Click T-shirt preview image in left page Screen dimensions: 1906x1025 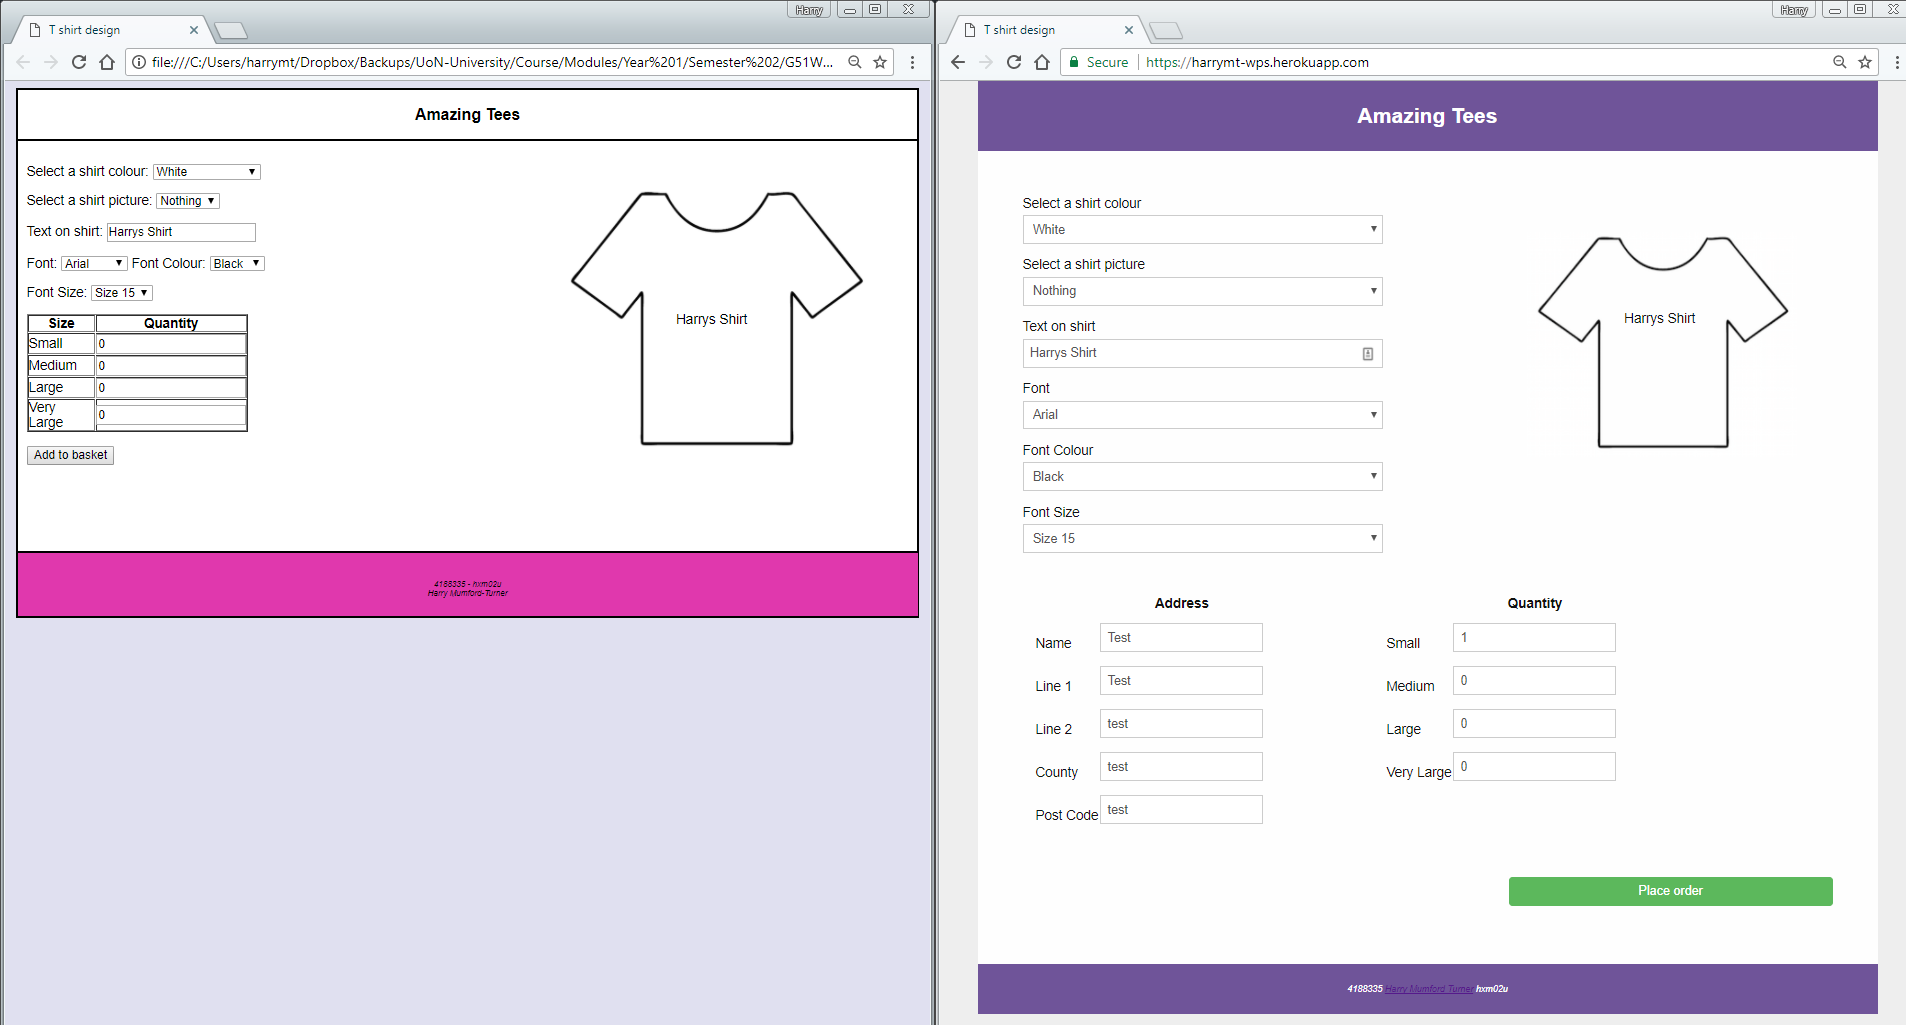717,318
